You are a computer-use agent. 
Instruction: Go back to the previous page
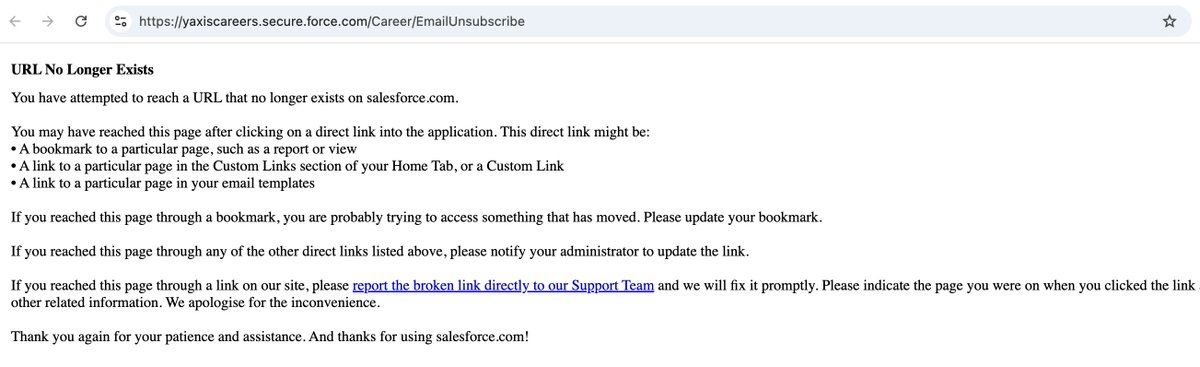[x=15, y=21]
